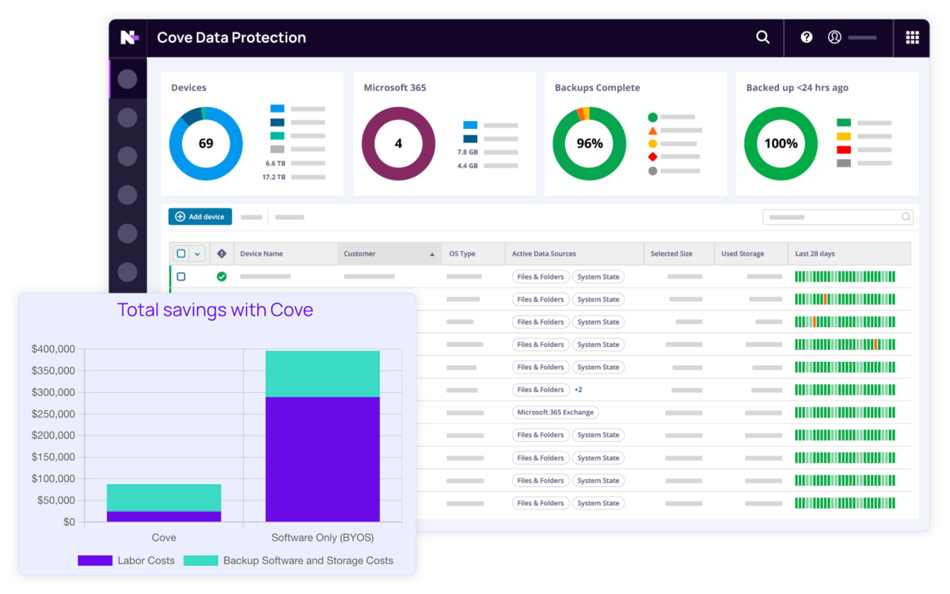Click the N-able logo in the header

pos(129,38)
